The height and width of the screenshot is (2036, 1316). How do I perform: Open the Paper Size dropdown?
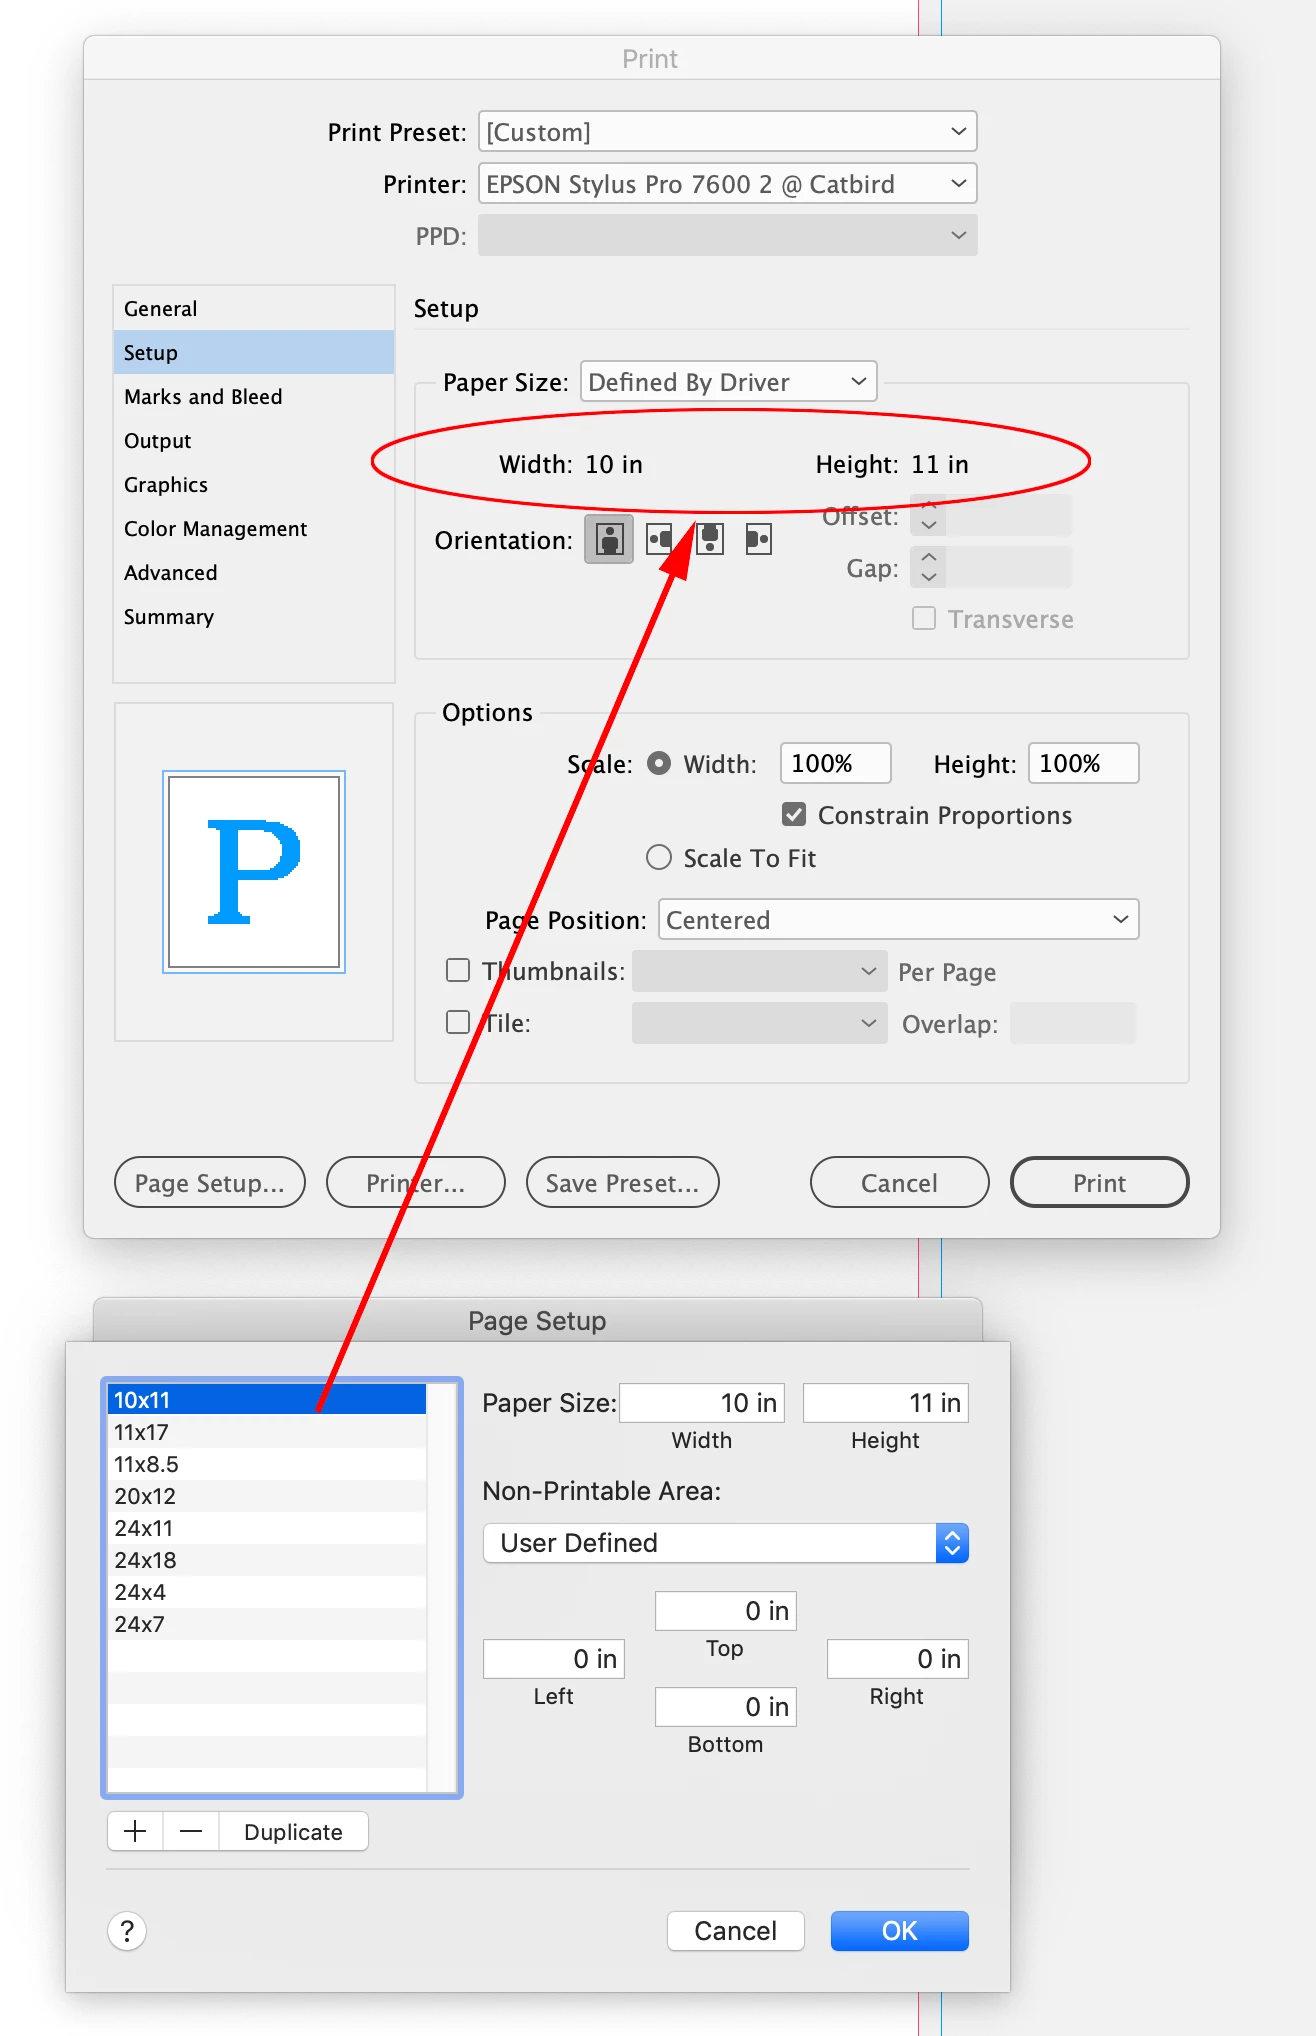tap(729, 381)
